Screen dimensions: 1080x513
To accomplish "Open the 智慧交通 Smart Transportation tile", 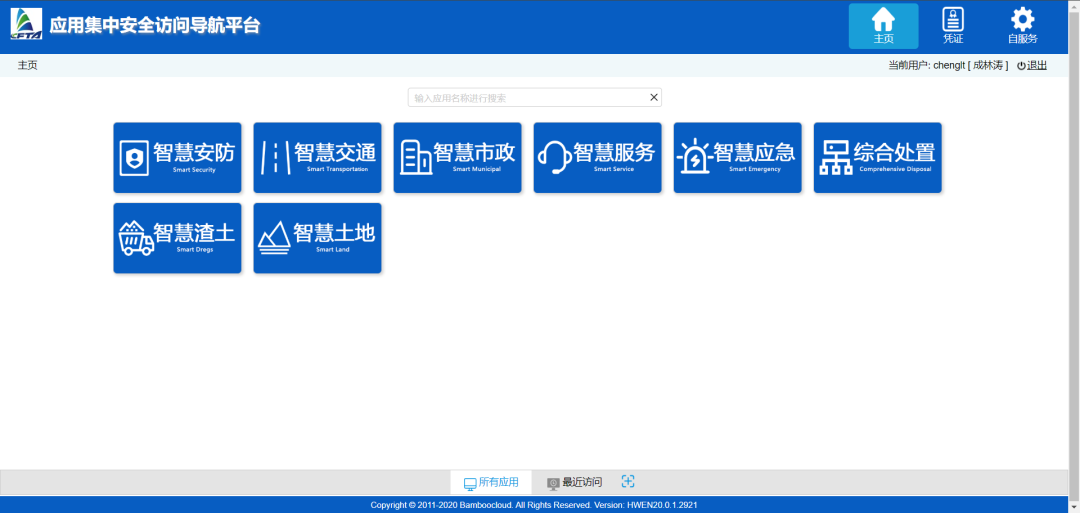I will click(318, 158).
